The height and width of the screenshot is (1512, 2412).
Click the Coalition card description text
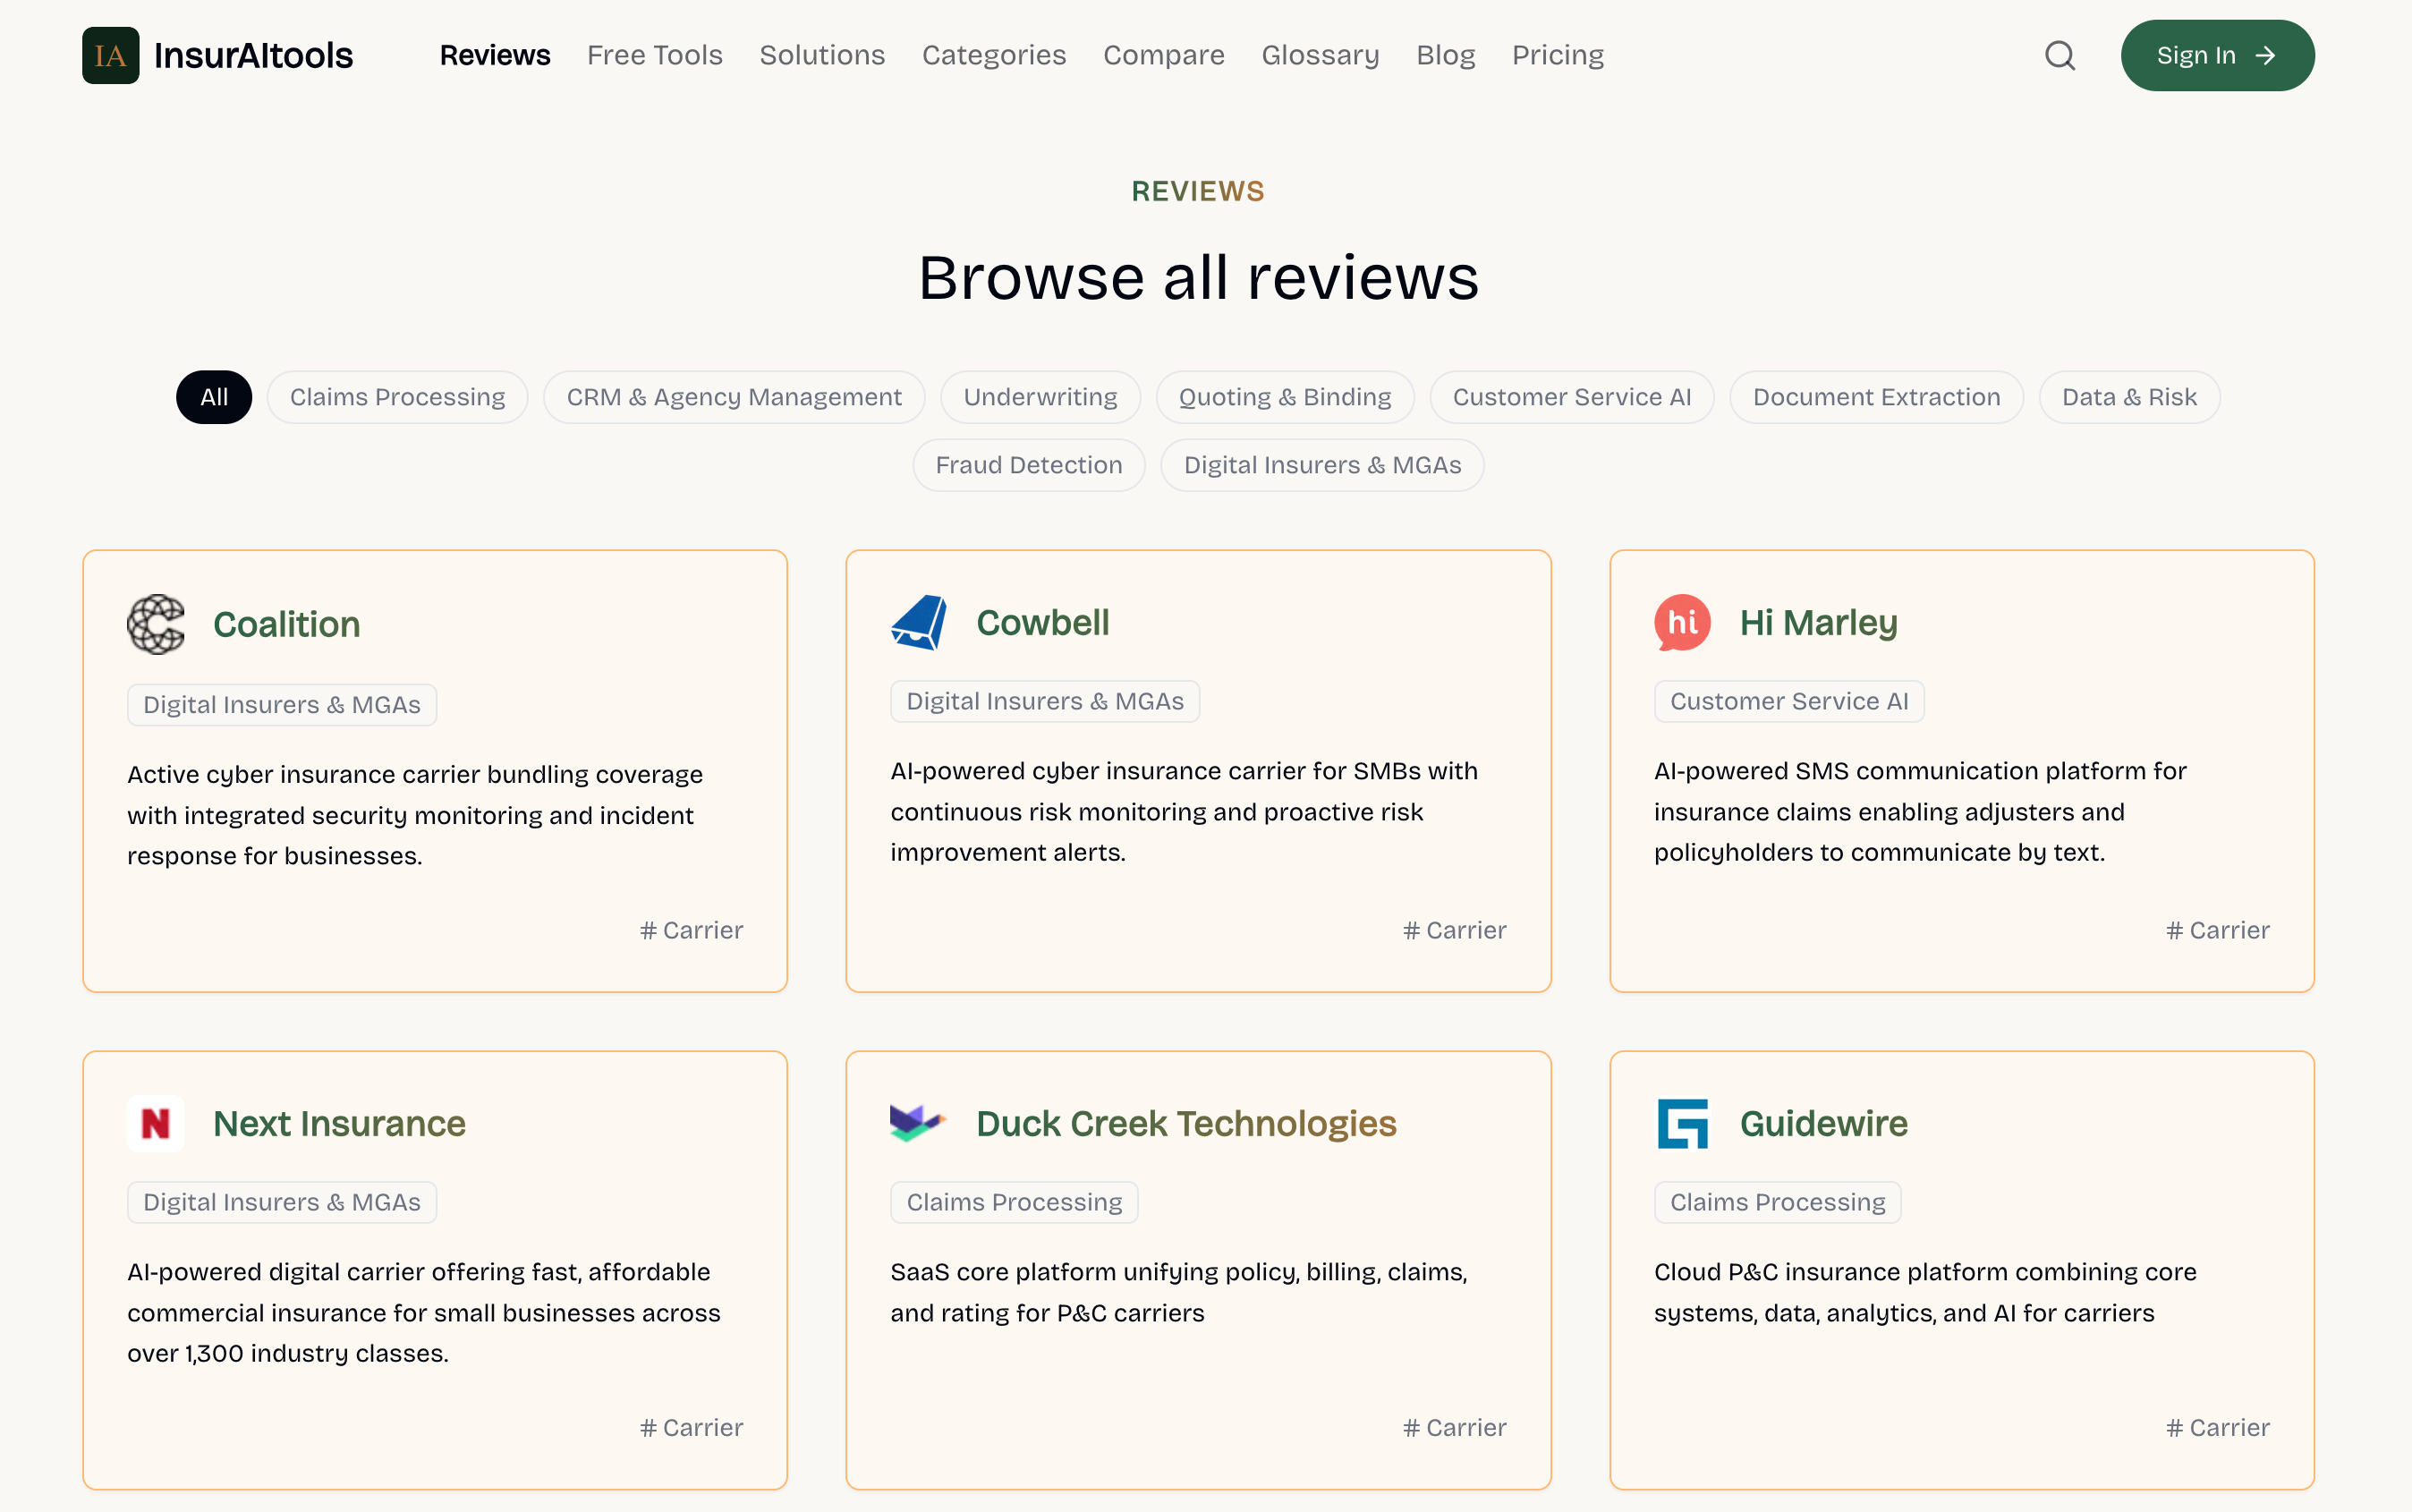415,815
